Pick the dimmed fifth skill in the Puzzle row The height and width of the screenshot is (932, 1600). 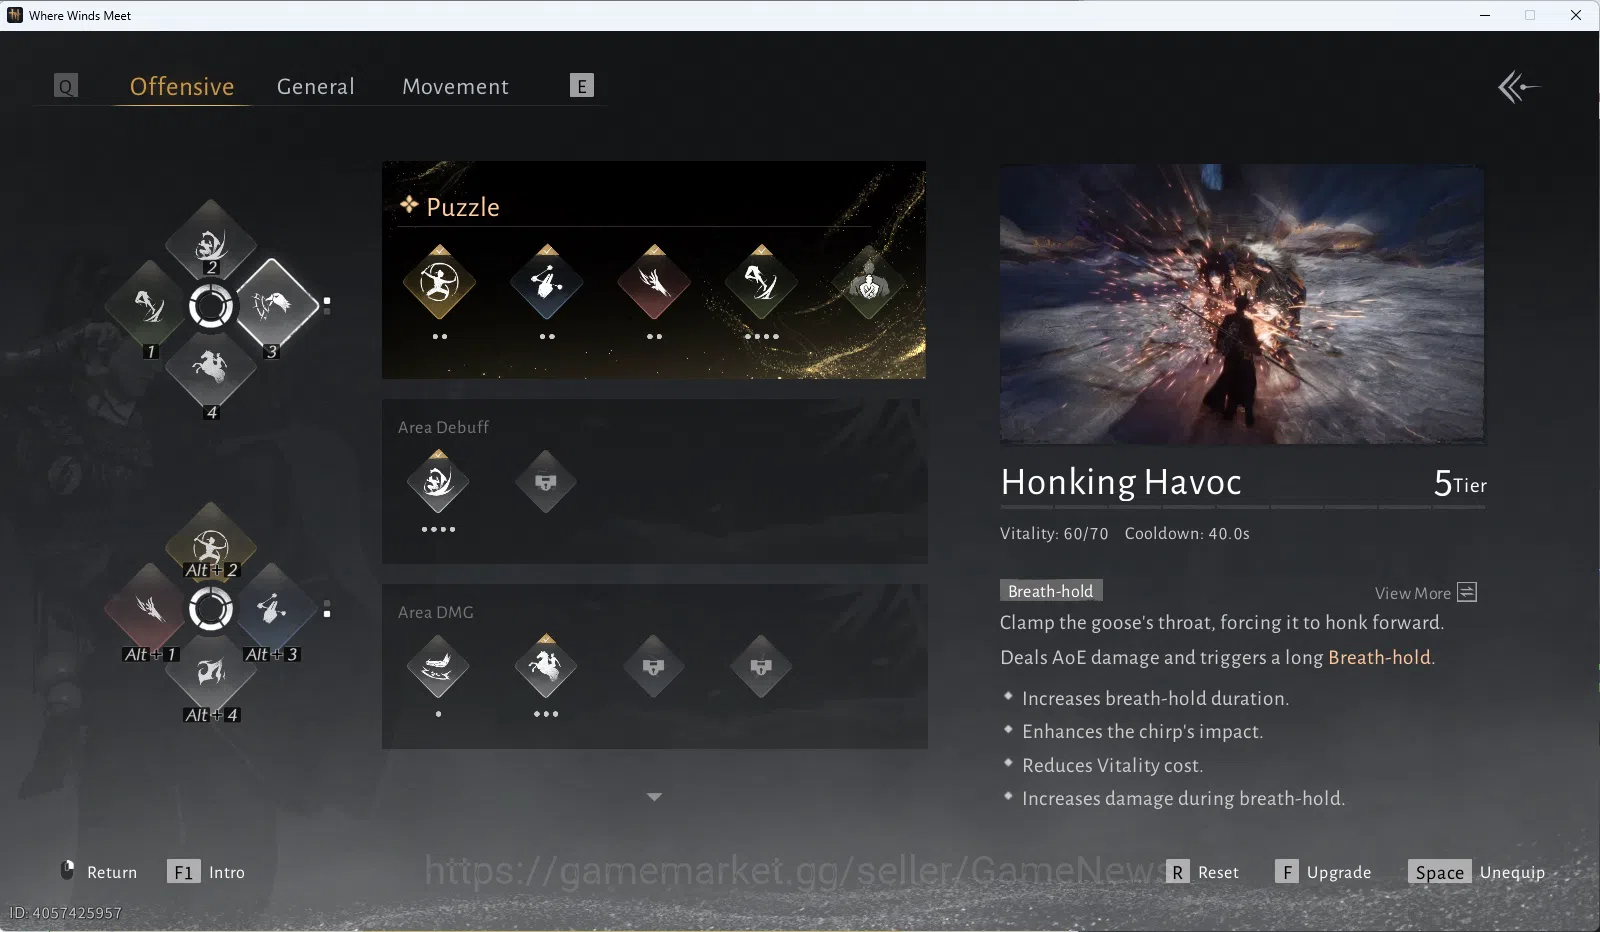click(x=869, y=283)
